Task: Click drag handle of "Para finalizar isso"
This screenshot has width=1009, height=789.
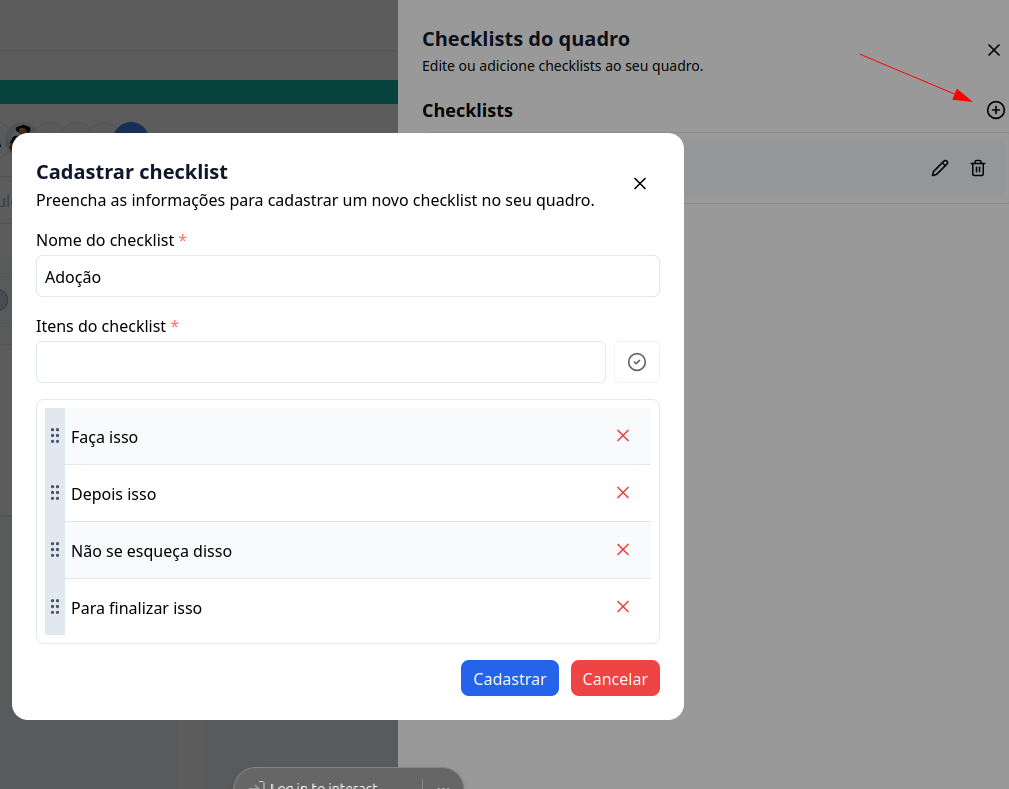Action: coord(55,607)
